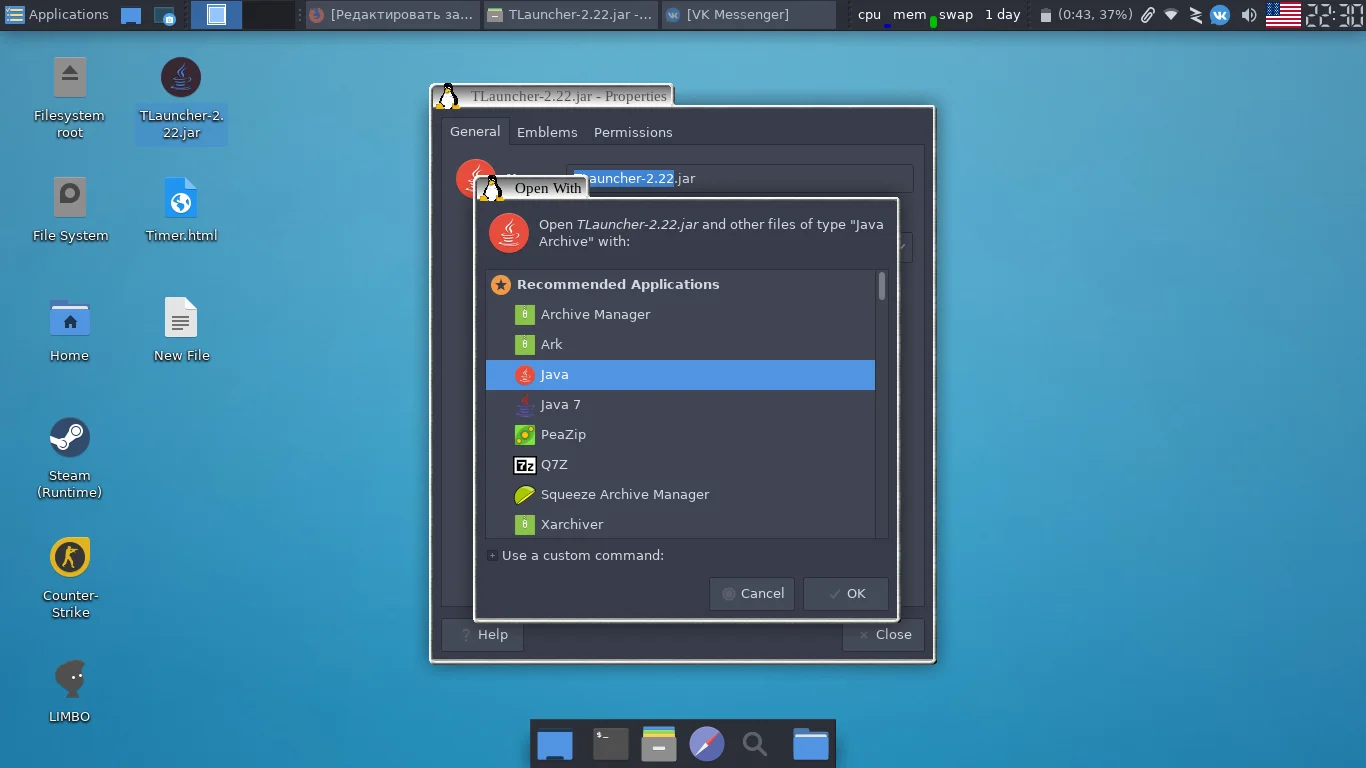Screen dimensions: 1366x768
Task: Choose Ark from recommended applications
Action: [x=680, y=344]
